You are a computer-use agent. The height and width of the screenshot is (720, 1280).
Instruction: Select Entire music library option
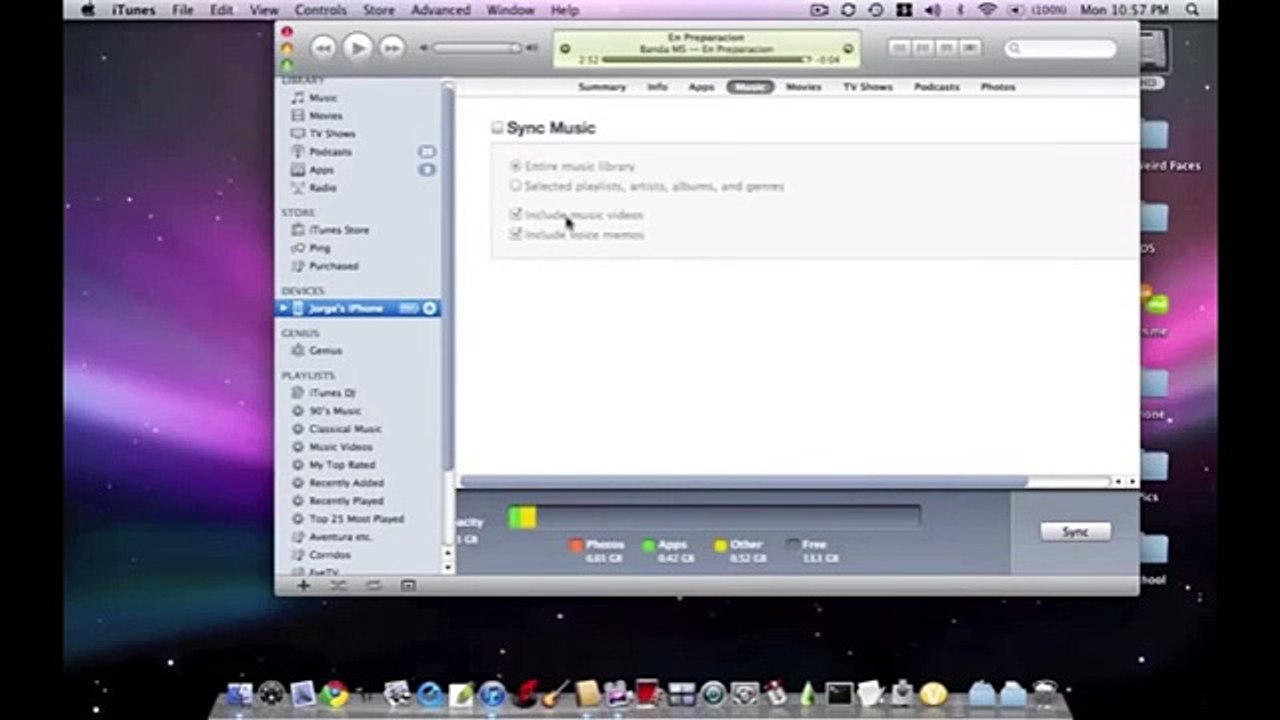pos(516,166)
